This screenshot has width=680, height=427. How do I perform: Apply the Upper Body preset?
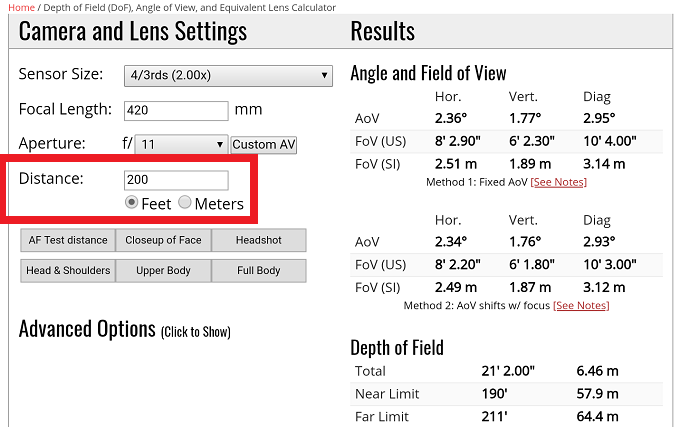tap(163, 270)
